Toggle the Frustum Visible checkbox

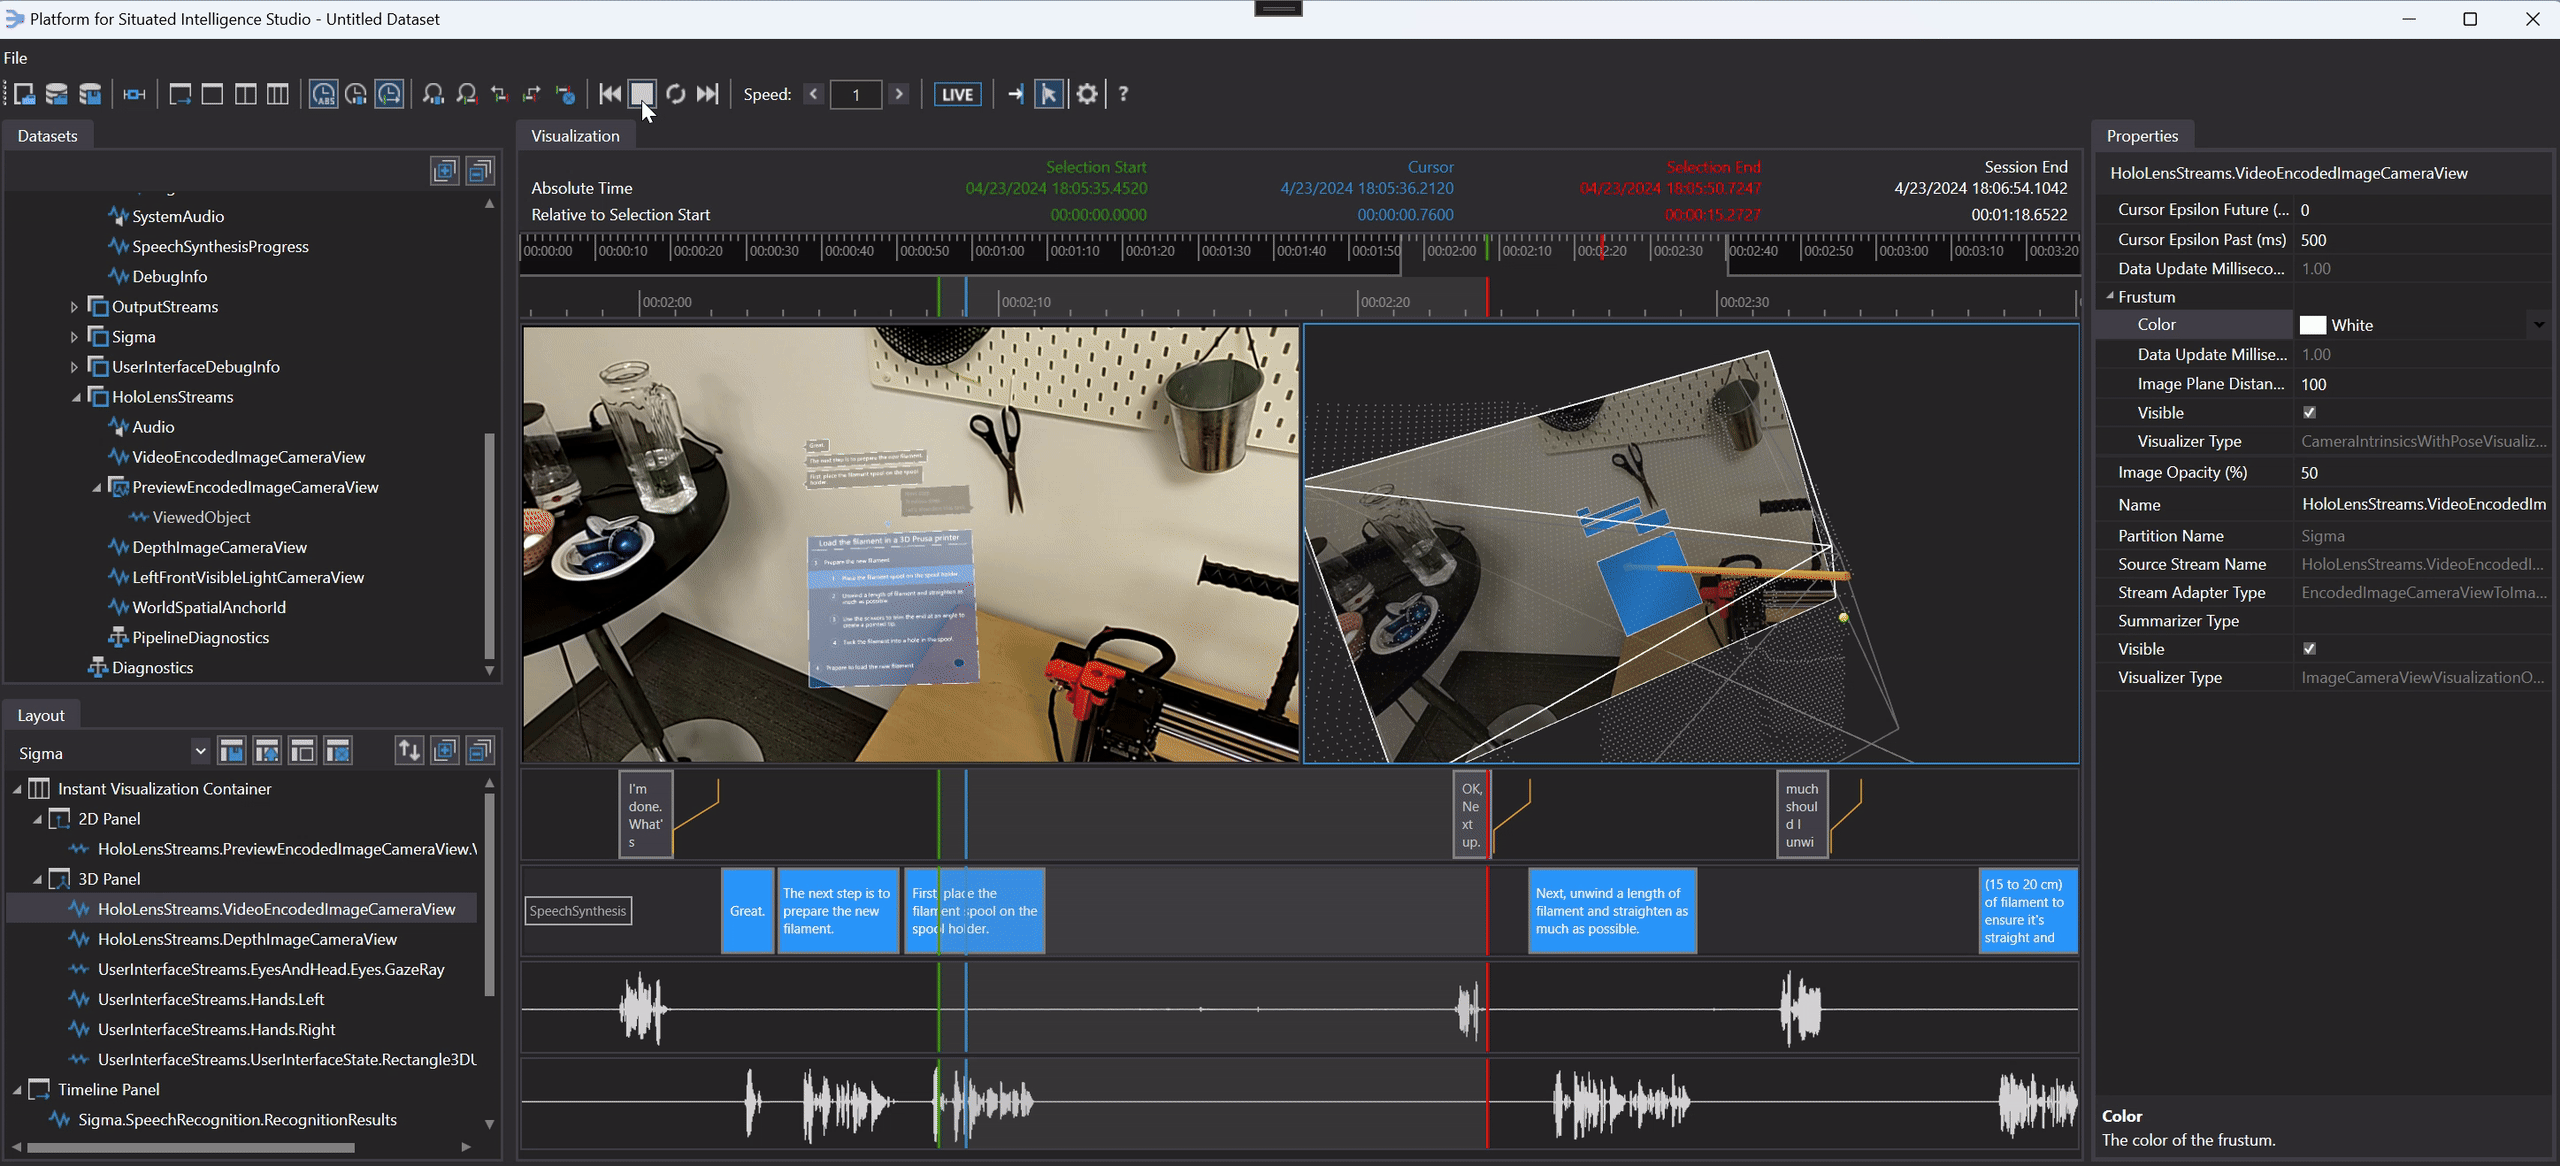[2309, 412]
